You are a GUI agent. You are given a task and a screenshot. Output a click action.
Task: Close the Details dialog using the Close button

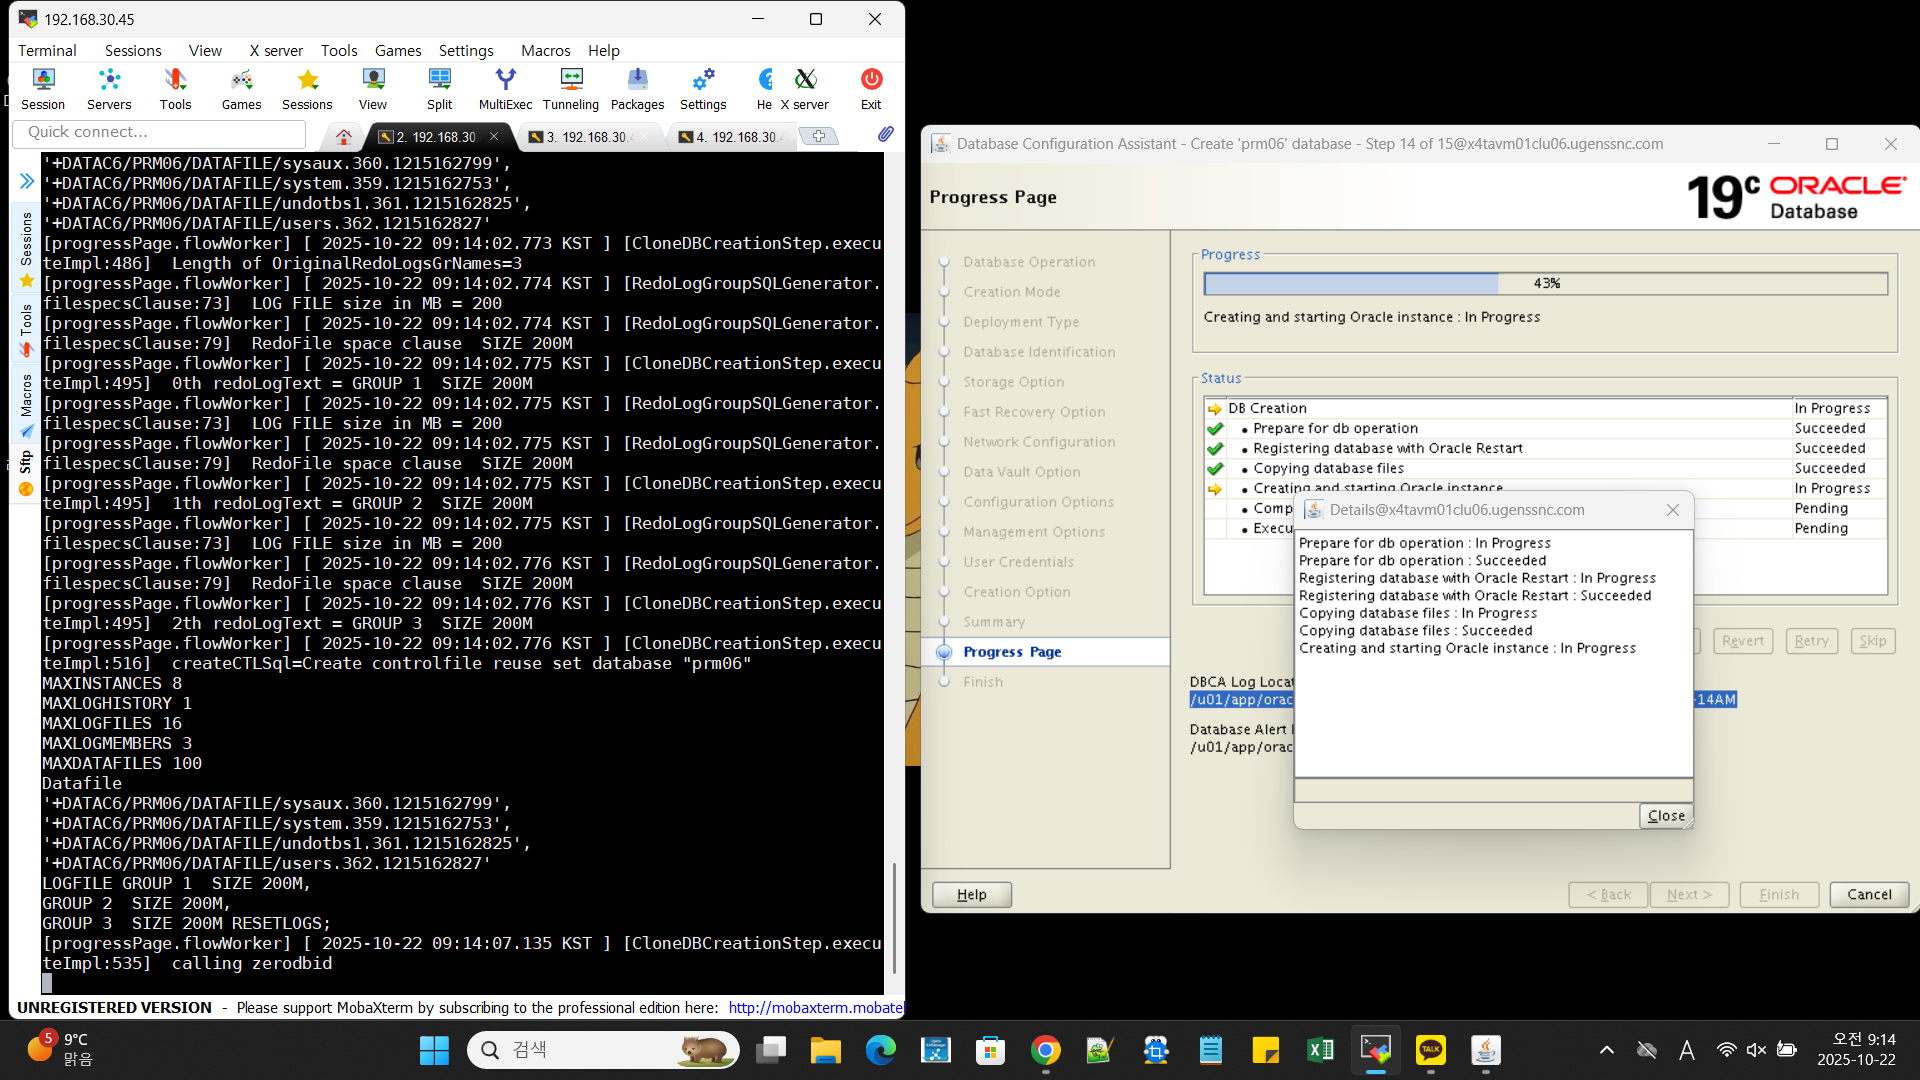tap(1665, 816)
